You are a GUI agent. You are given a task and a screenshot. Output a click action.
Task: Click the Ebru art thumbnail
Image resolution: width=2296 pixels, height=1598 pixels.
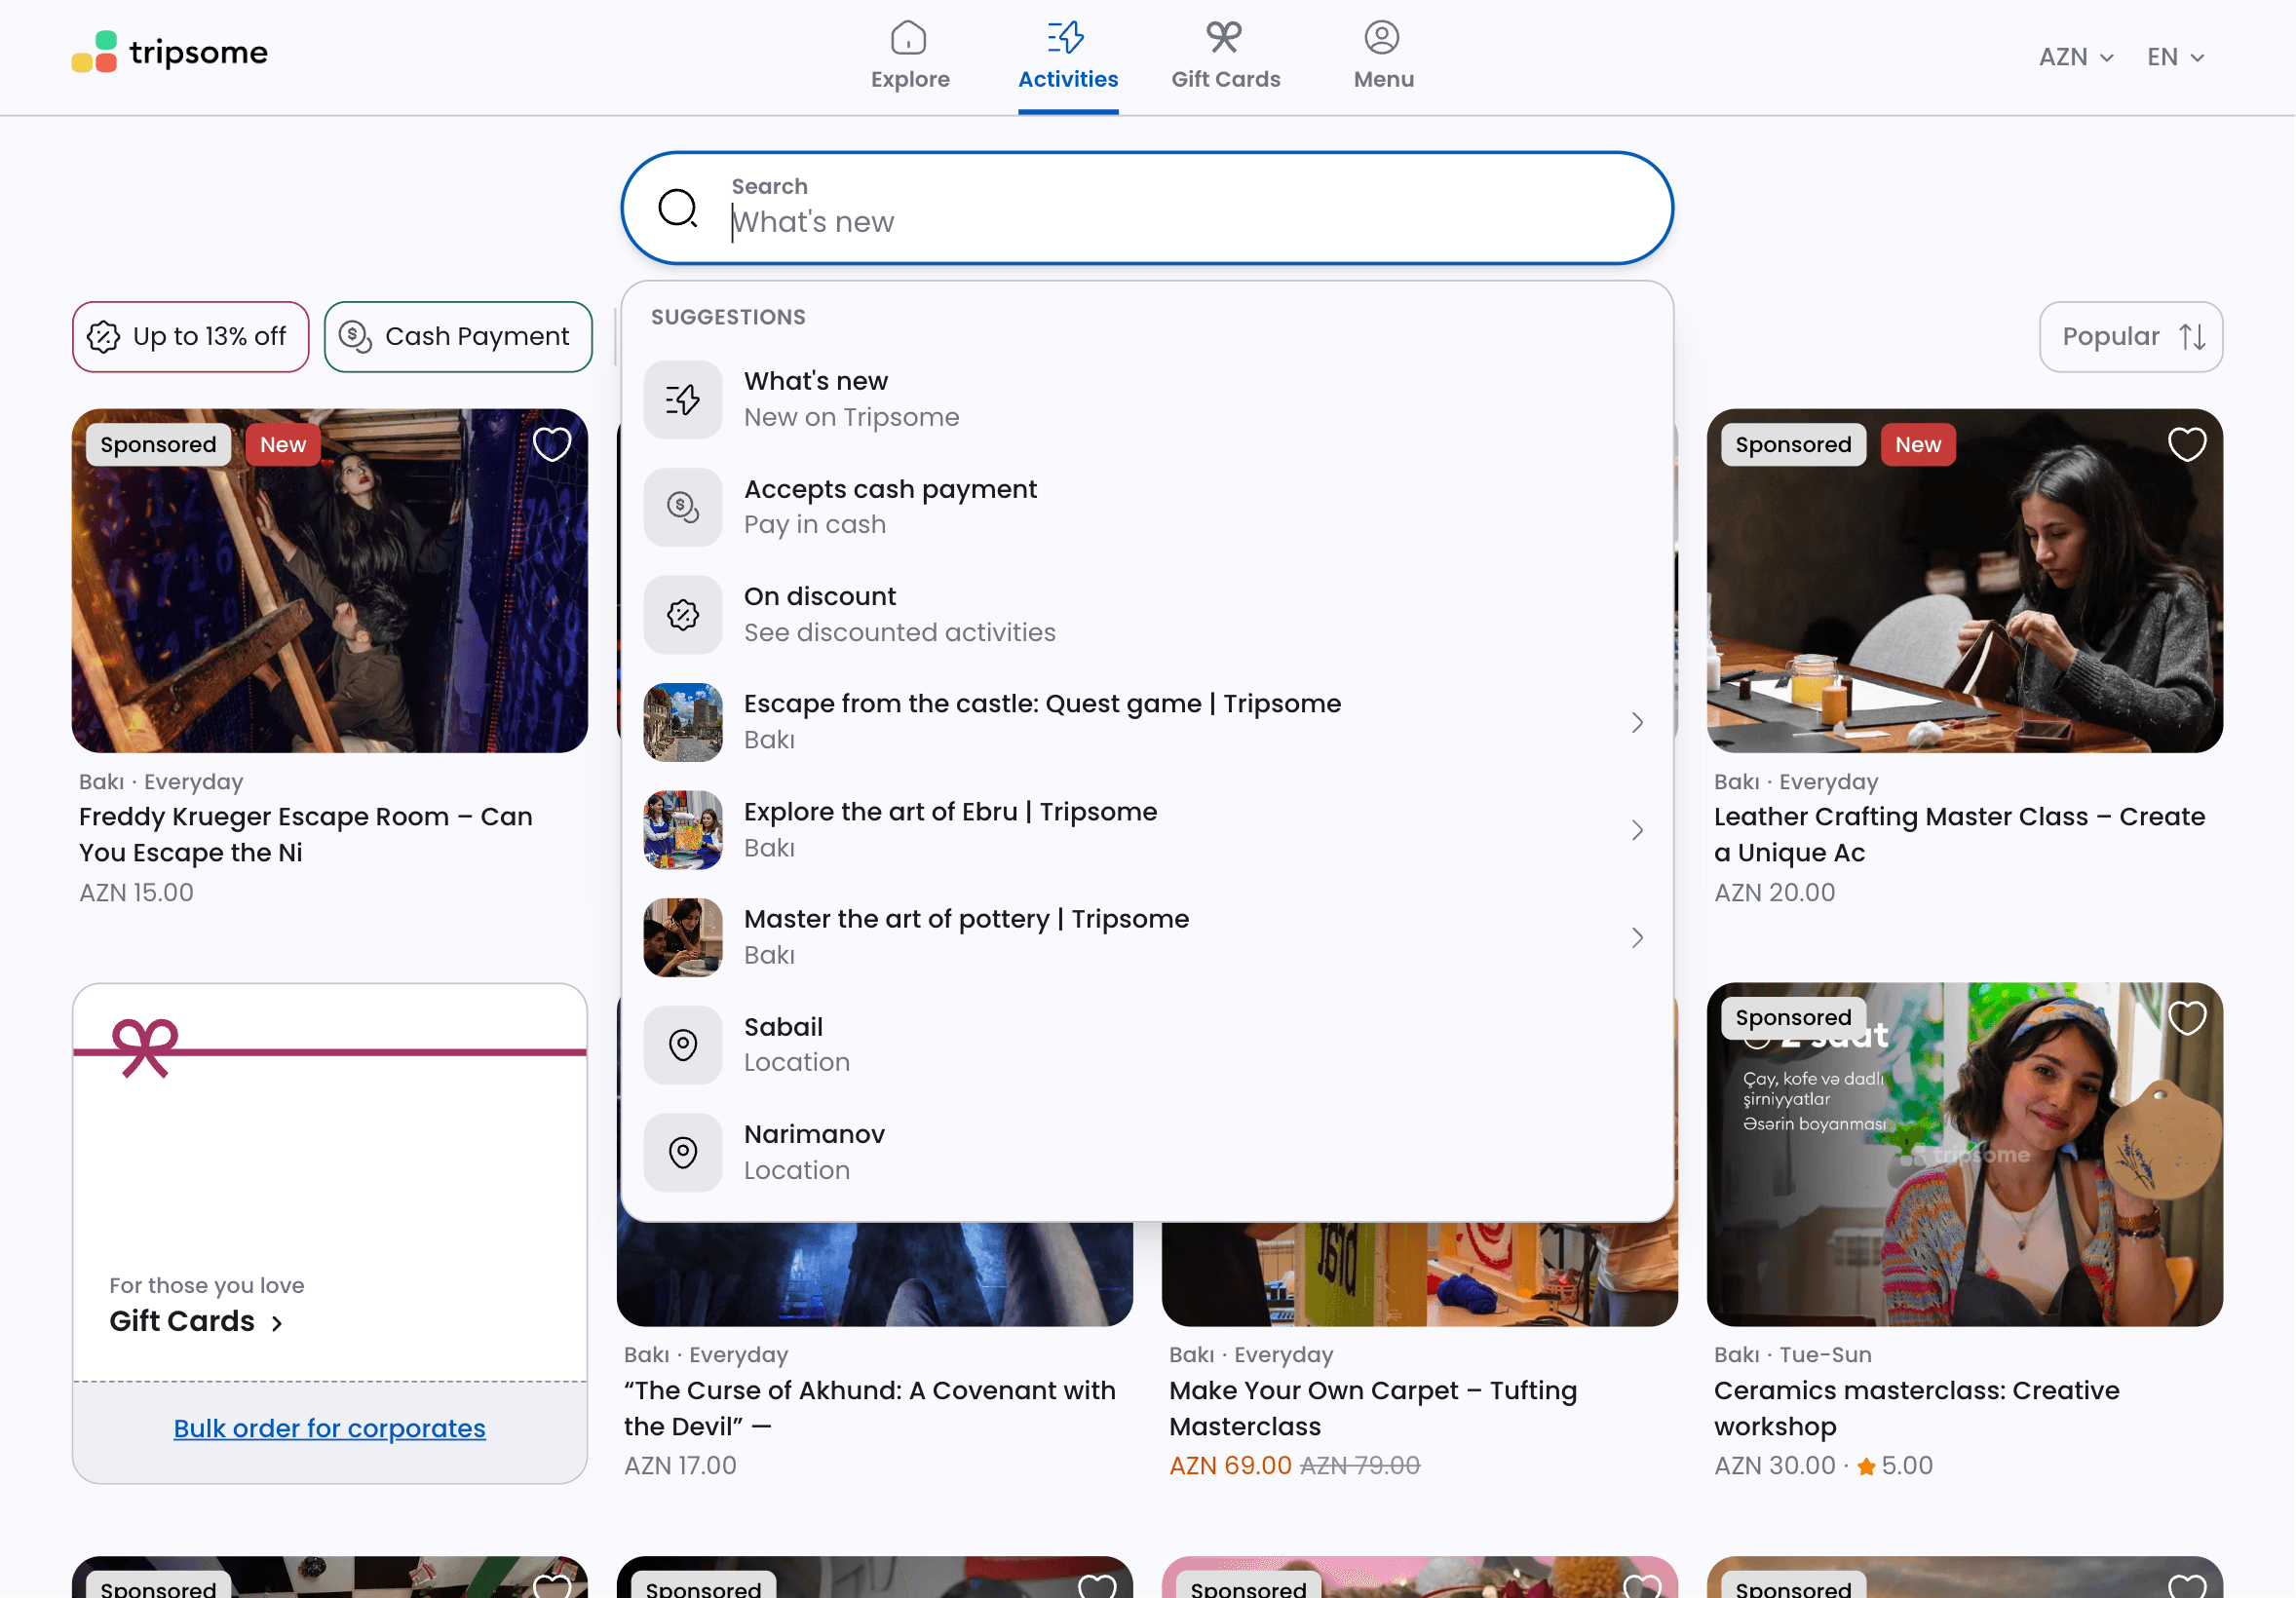(x=683, y=830)
